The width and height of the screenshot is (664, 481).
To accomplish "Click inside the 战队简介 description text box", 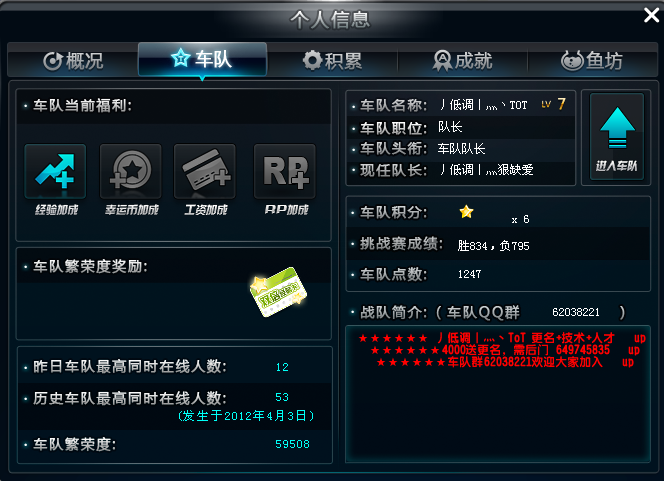I will (x=498, y=394).
